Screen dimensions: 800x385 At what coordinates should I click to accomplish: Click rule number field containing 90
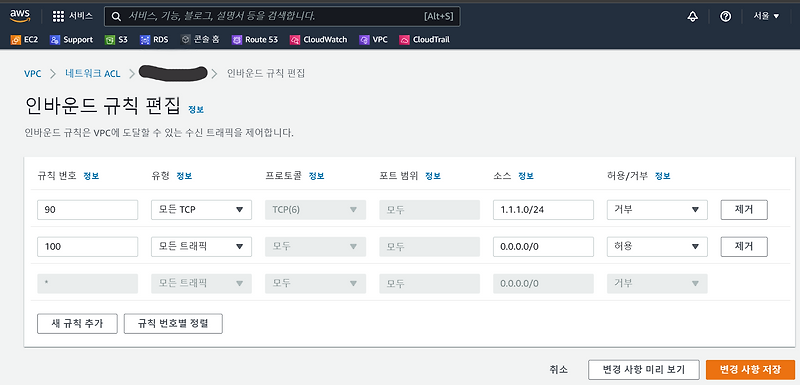[88, 210]
